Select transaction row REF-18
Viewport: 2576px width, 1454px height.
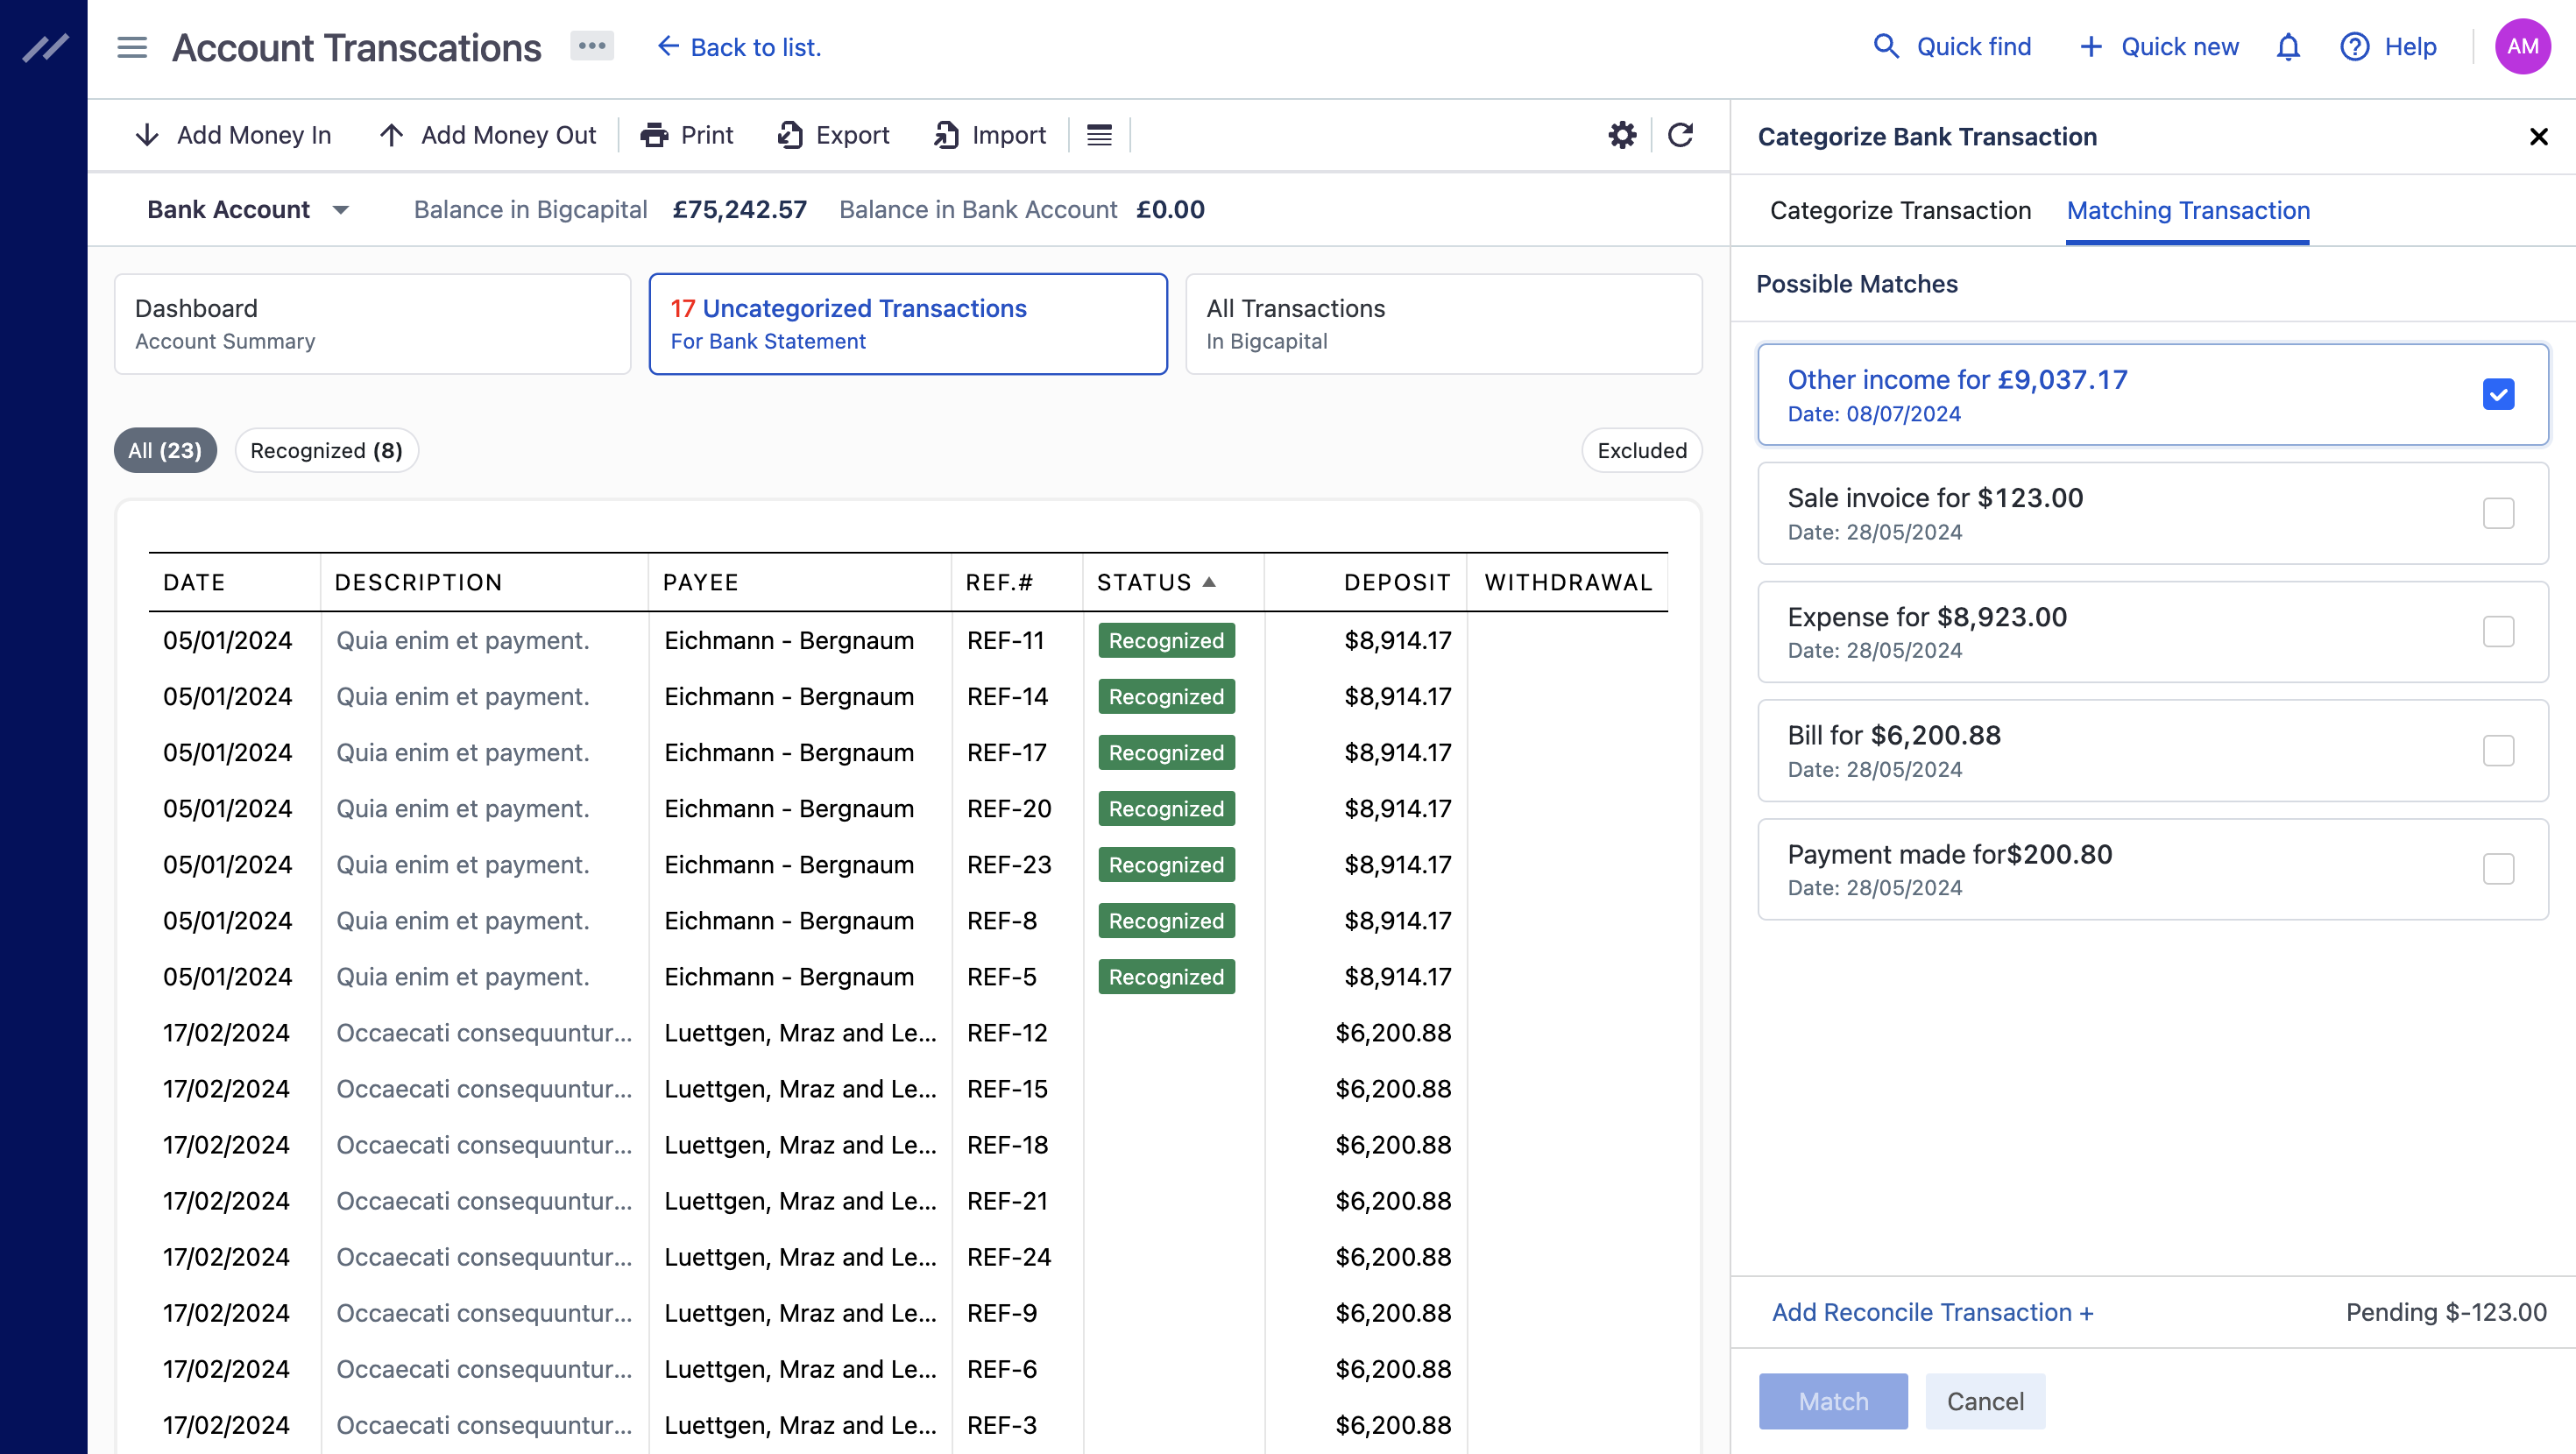pos(908,1144)
